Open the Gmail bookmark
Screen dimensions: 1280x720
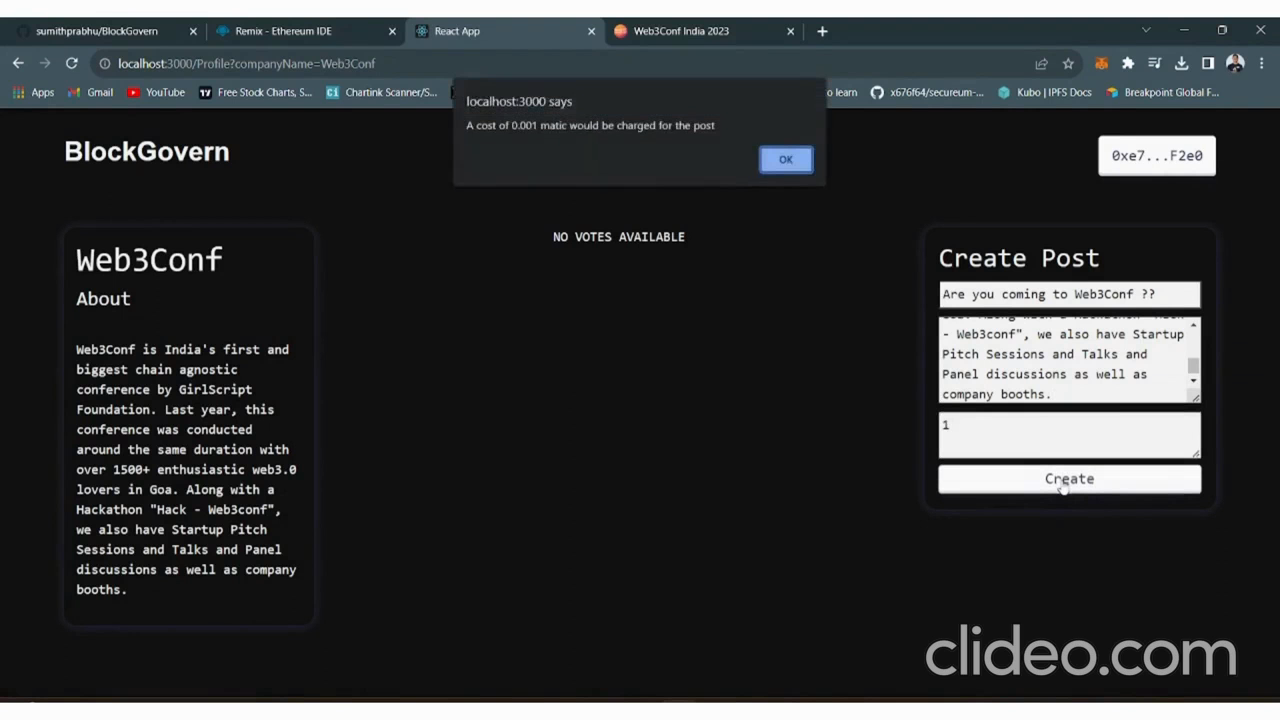[90, 92]
